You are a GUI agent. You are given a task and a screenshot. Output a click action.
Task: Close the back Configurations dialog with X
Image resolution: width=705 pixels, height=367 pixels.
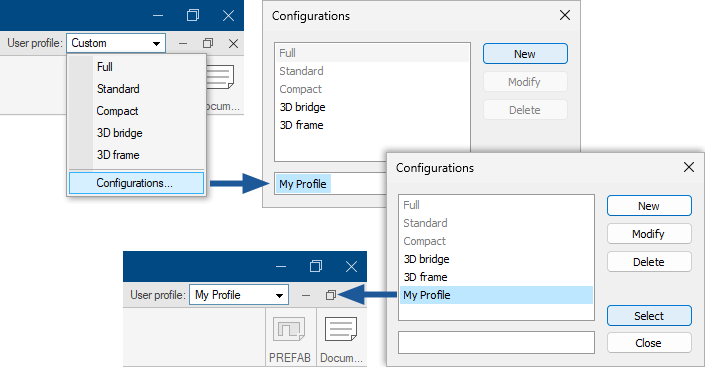tap(565, 15)
